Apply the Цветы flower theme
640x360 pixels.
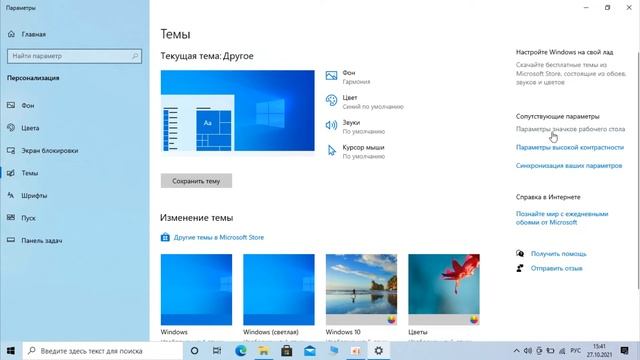(444, 289)
